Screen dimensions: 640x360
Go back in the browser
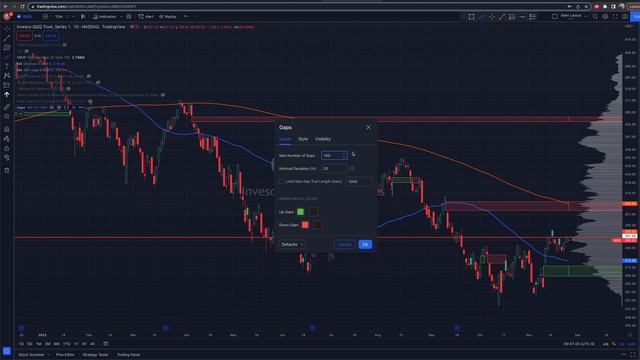pyautogui.click(x=5, y=7)
